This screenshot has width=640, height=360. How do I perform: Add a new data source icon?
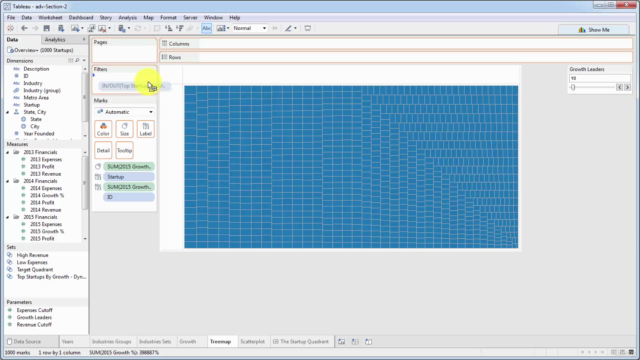click(x=61, y=28)
